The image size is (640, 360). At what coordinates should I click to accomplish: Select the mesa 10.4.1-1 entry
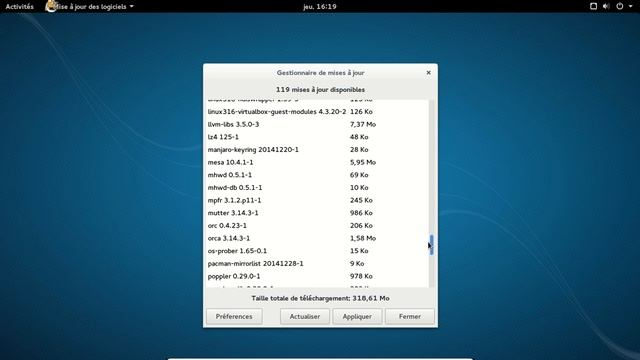point(317,162)
